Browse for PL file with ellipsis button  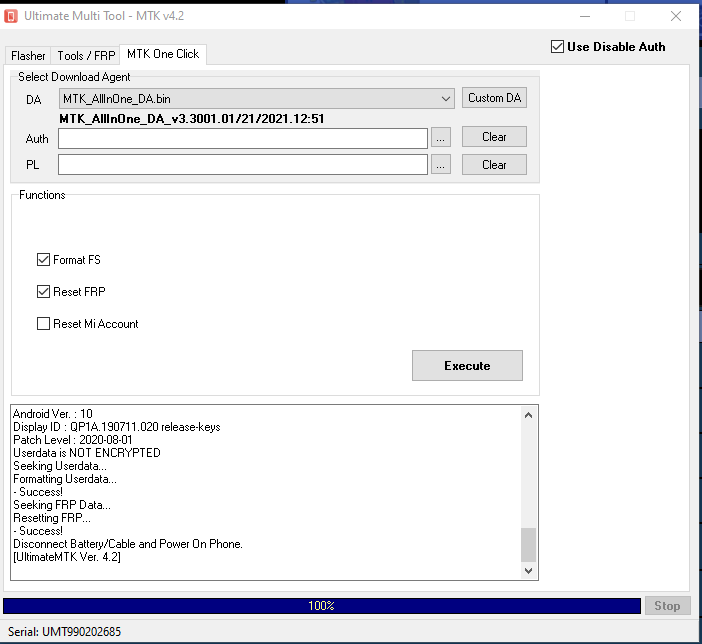click(441, 165)
